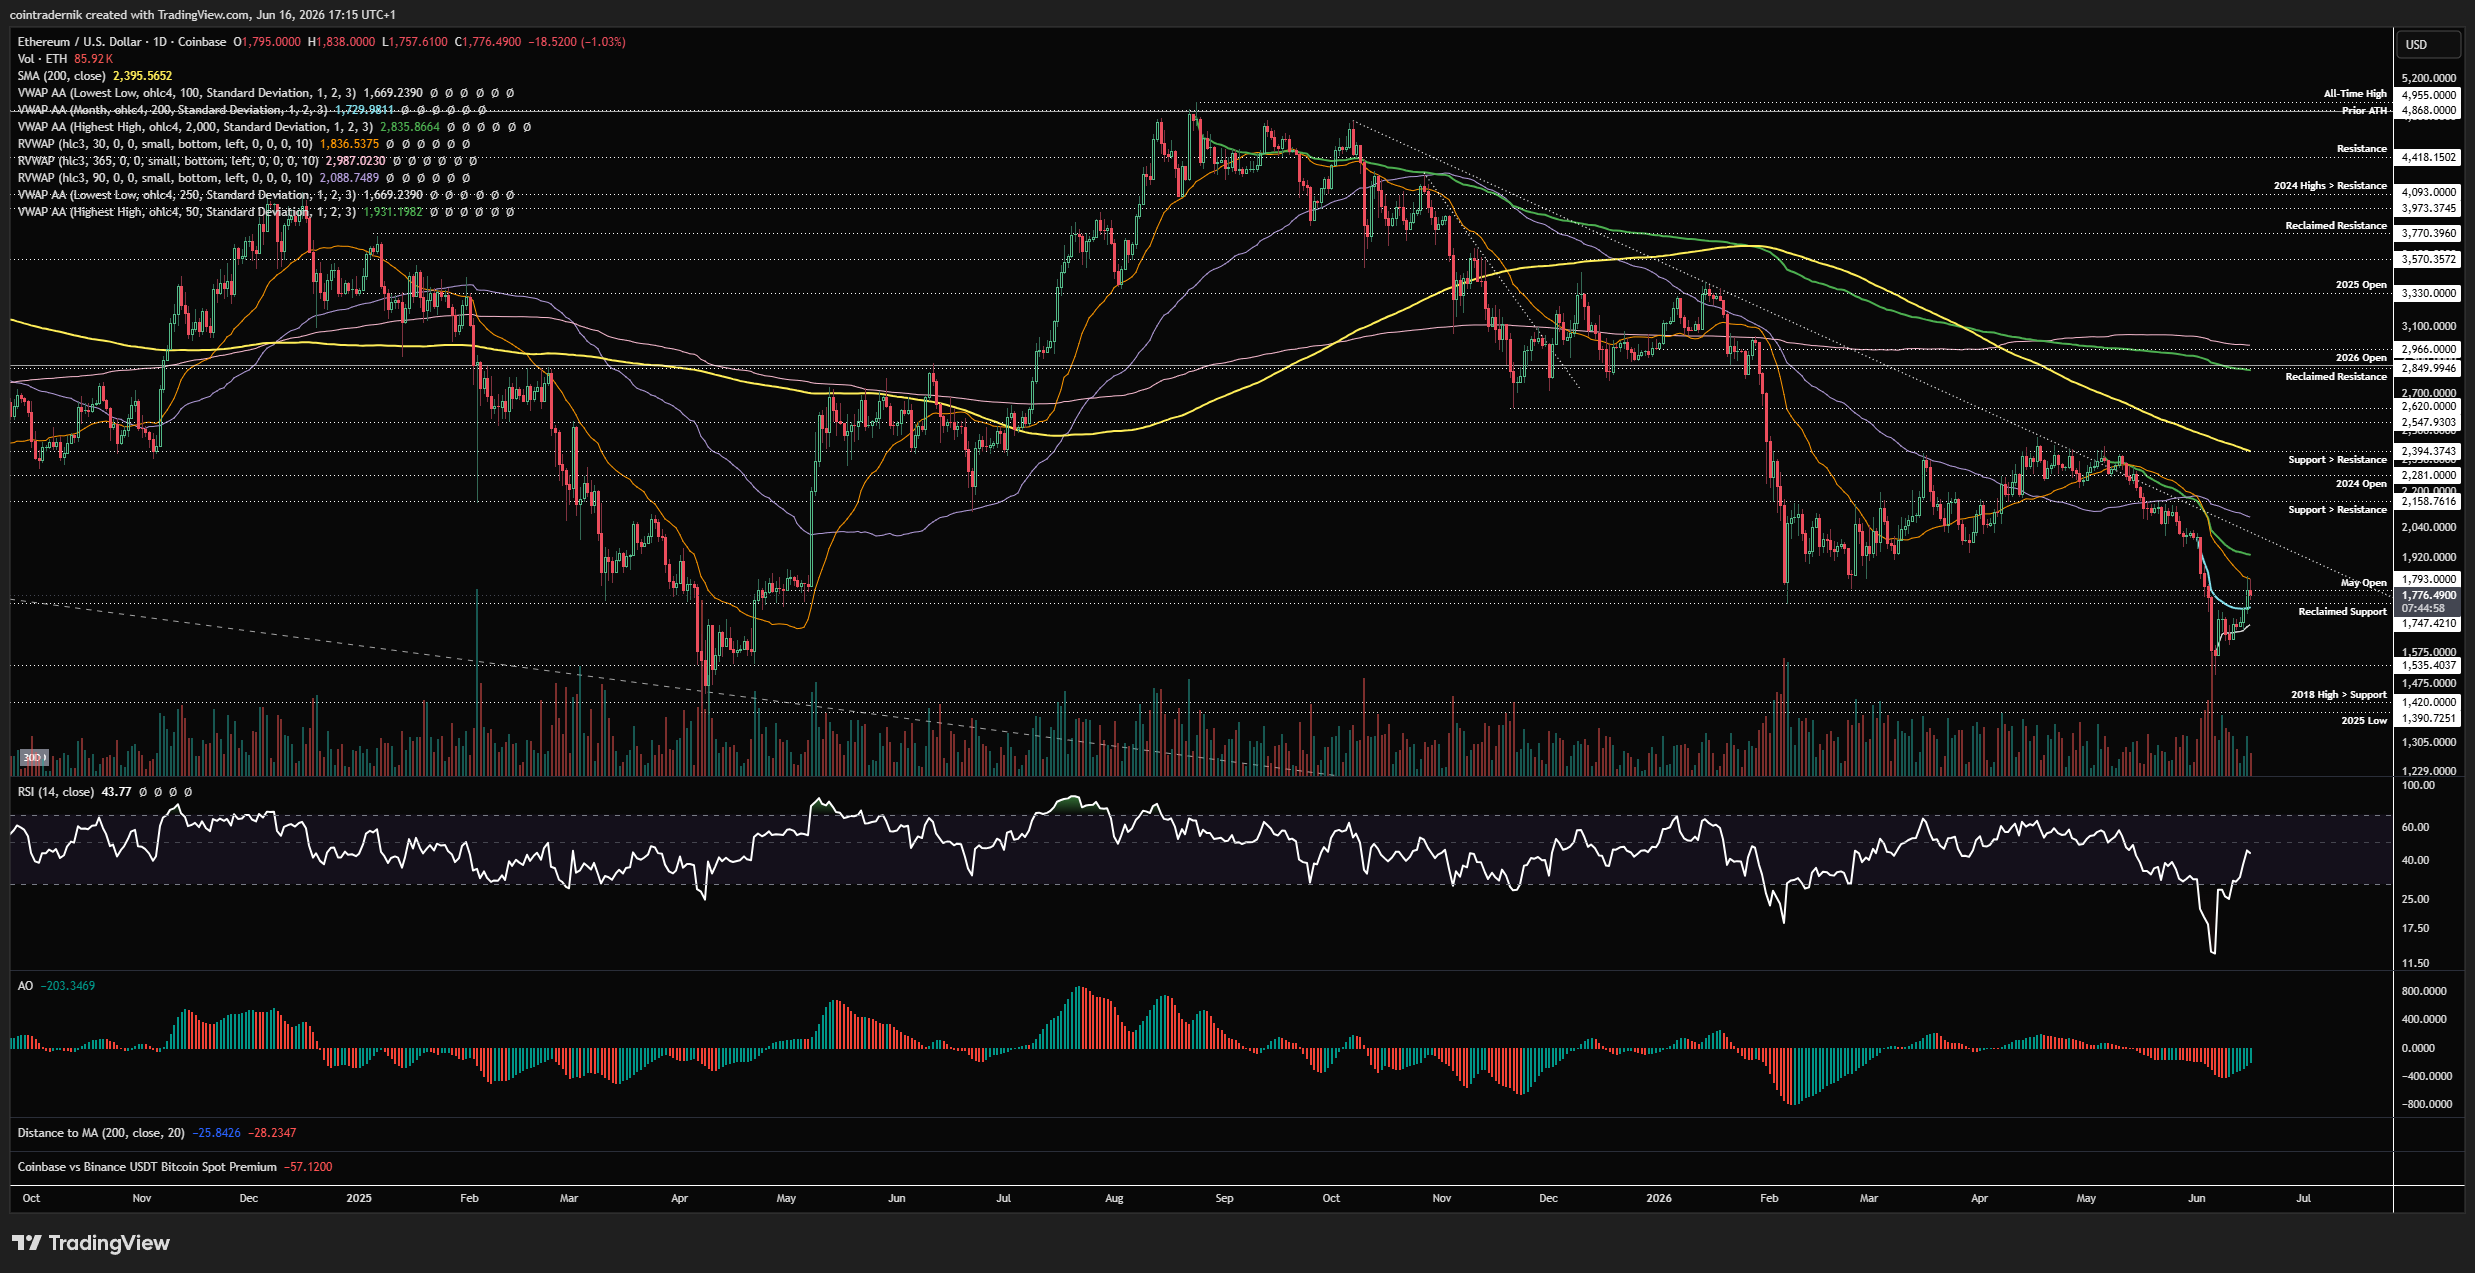2475x1273 pixels.
Task: Click the Distance to MA legend
Action: coord(101,1133)
